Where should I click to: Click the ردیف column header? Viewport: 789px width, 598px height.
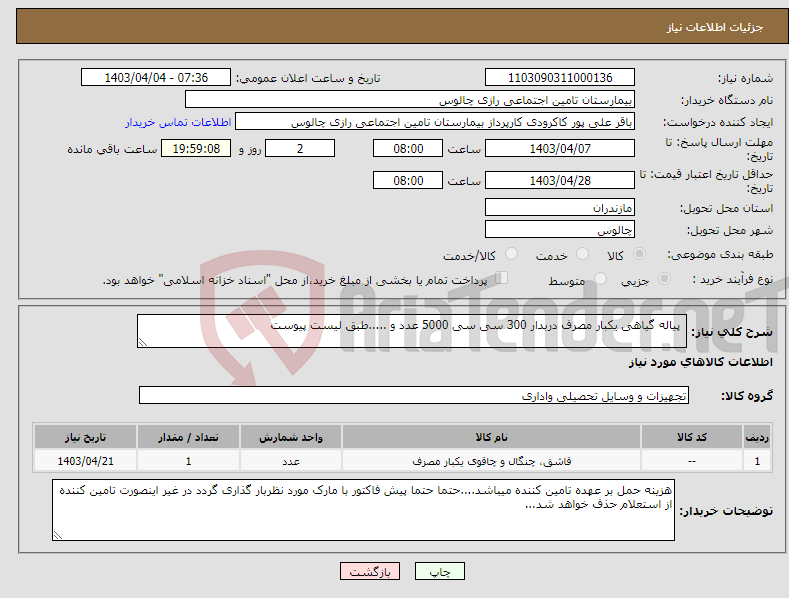[x=757, y=437]
